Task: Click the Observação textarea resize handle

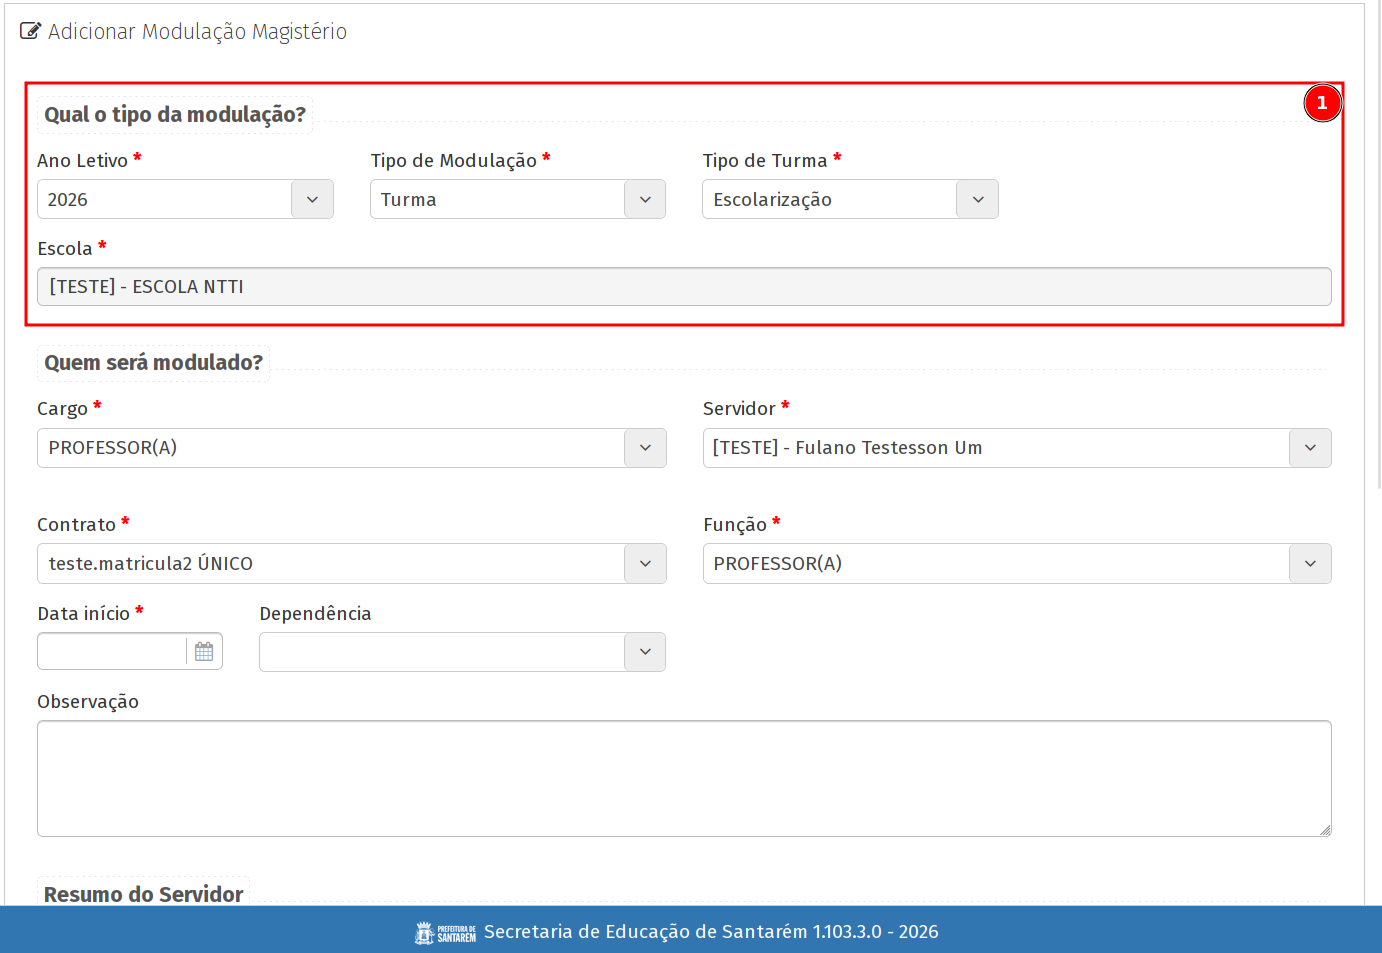Action: 1325,829
